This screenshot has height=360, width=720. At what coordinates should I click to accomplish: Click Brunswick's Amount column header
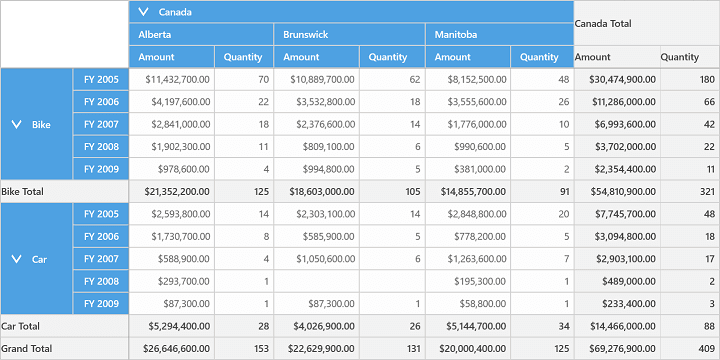coord(316,57)
